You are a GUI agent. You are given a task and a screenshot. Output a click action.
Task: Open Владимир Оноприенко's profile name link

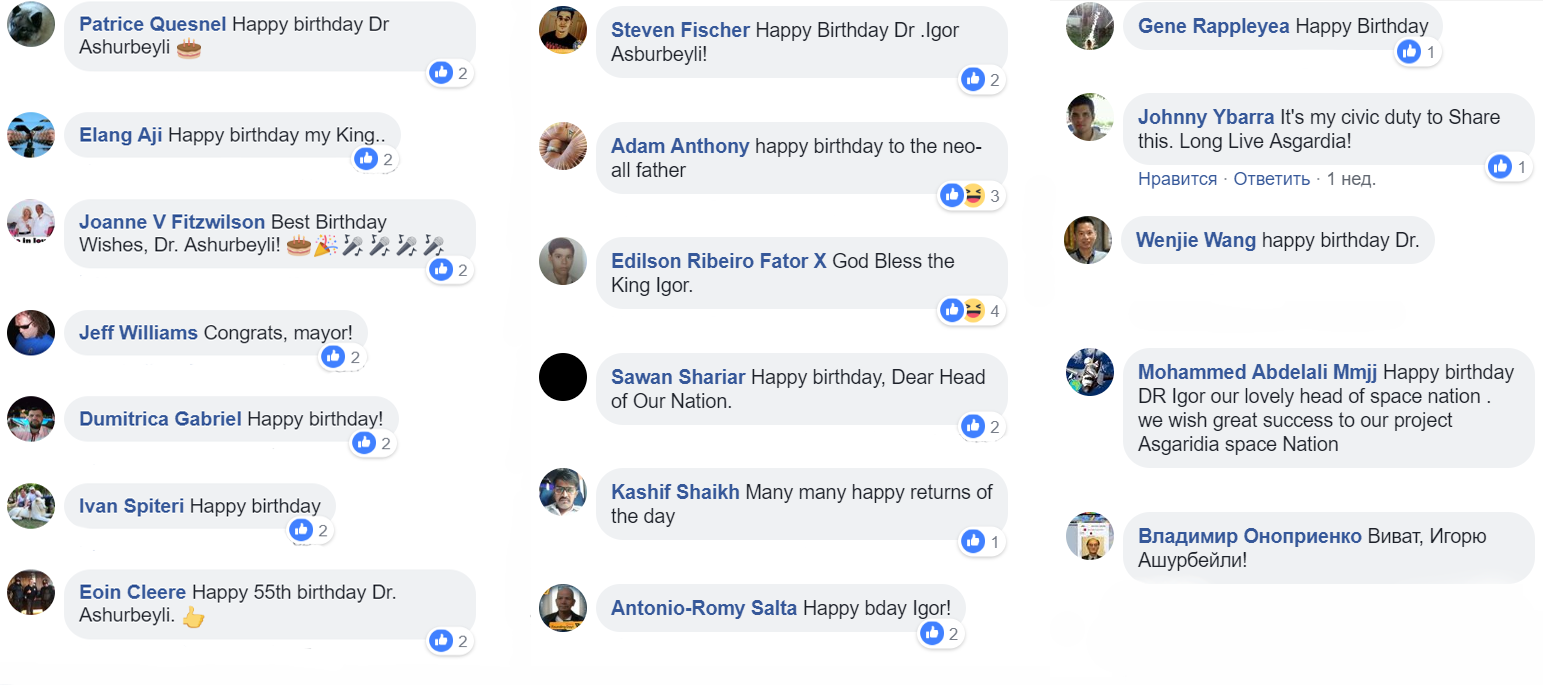[x=1249, y=536]
